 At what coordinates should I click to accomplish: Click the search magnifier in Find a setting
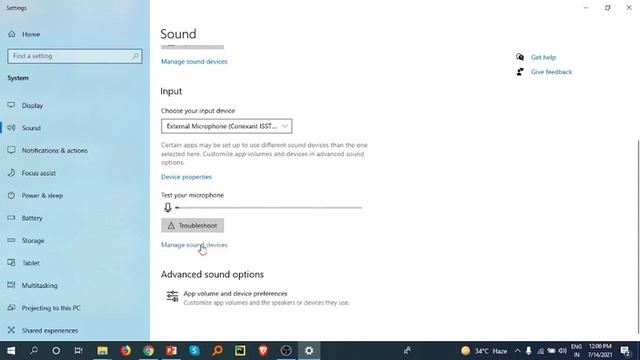click(x=135, y=56)
